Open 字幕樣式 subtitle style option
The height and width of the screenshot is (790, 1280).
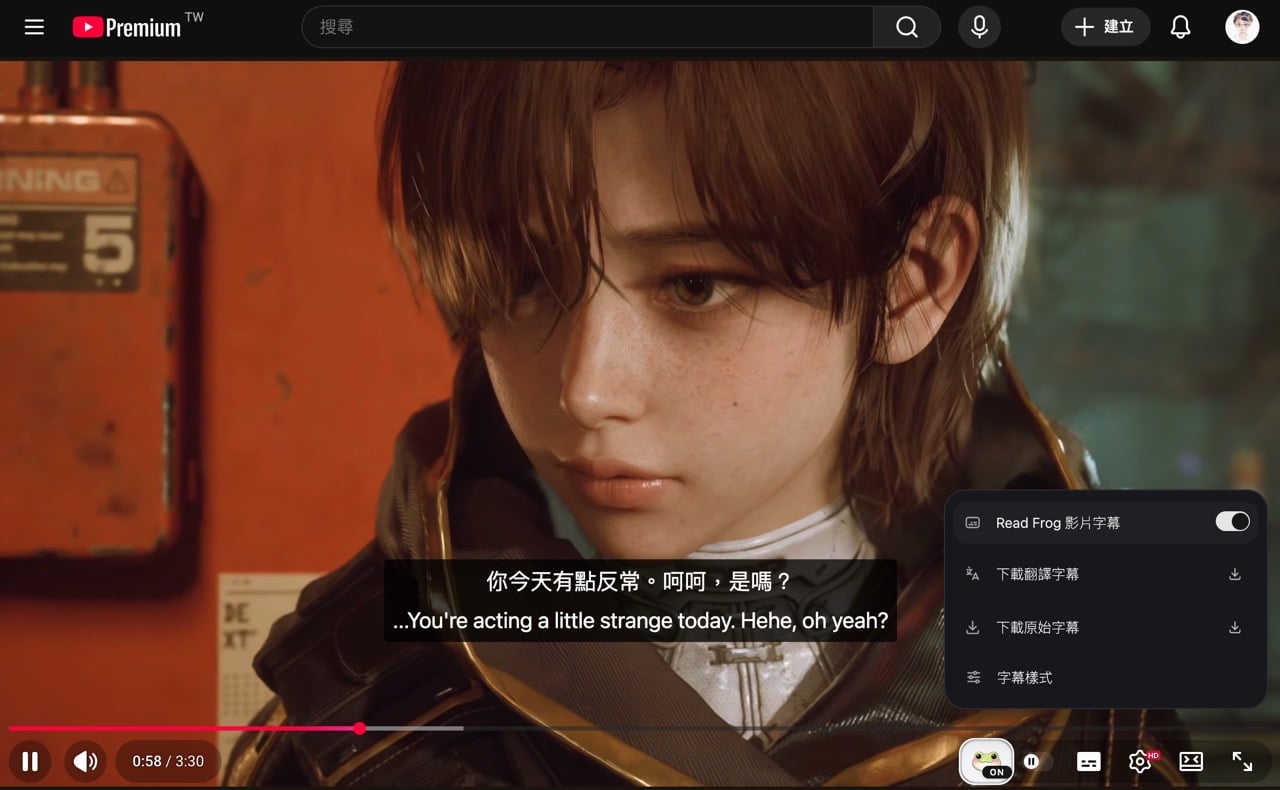coord(1105,678)
